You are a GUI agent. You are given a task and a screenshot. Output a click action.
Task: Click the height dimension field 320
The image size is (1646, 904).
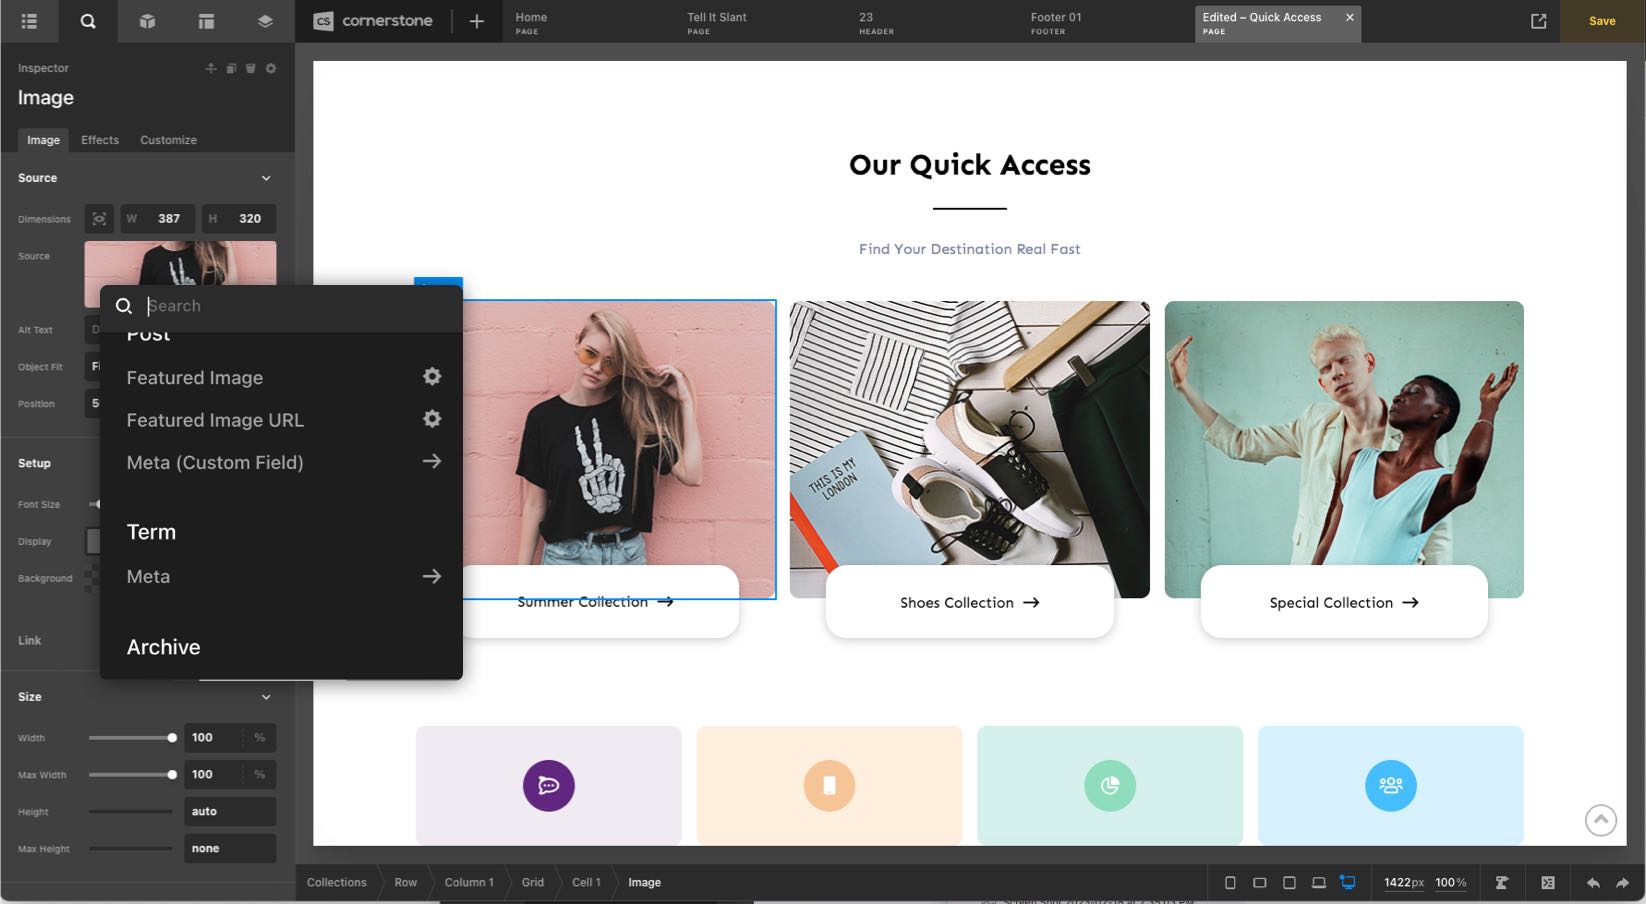[239, 219]
